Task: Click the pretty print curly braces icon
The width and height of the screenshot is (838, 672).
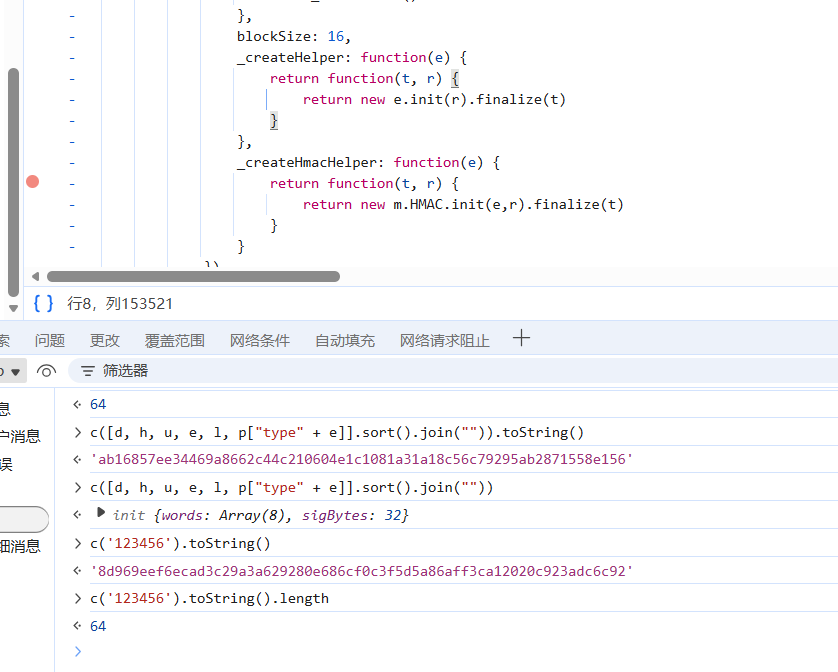Action: coord(43,303)
